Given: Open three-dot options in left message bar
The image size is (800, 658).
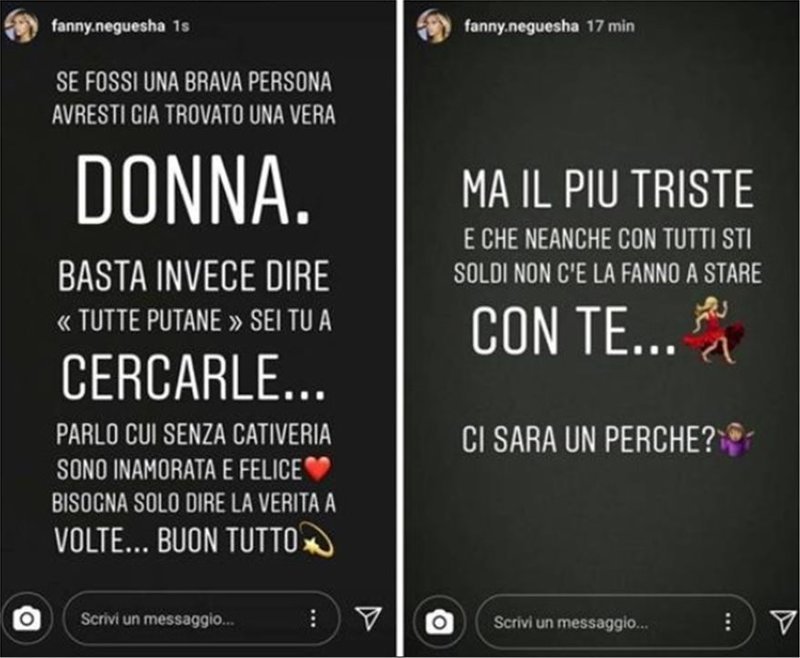Looking at the screenshot, I should pyautogui.click(x=313, y=619).
